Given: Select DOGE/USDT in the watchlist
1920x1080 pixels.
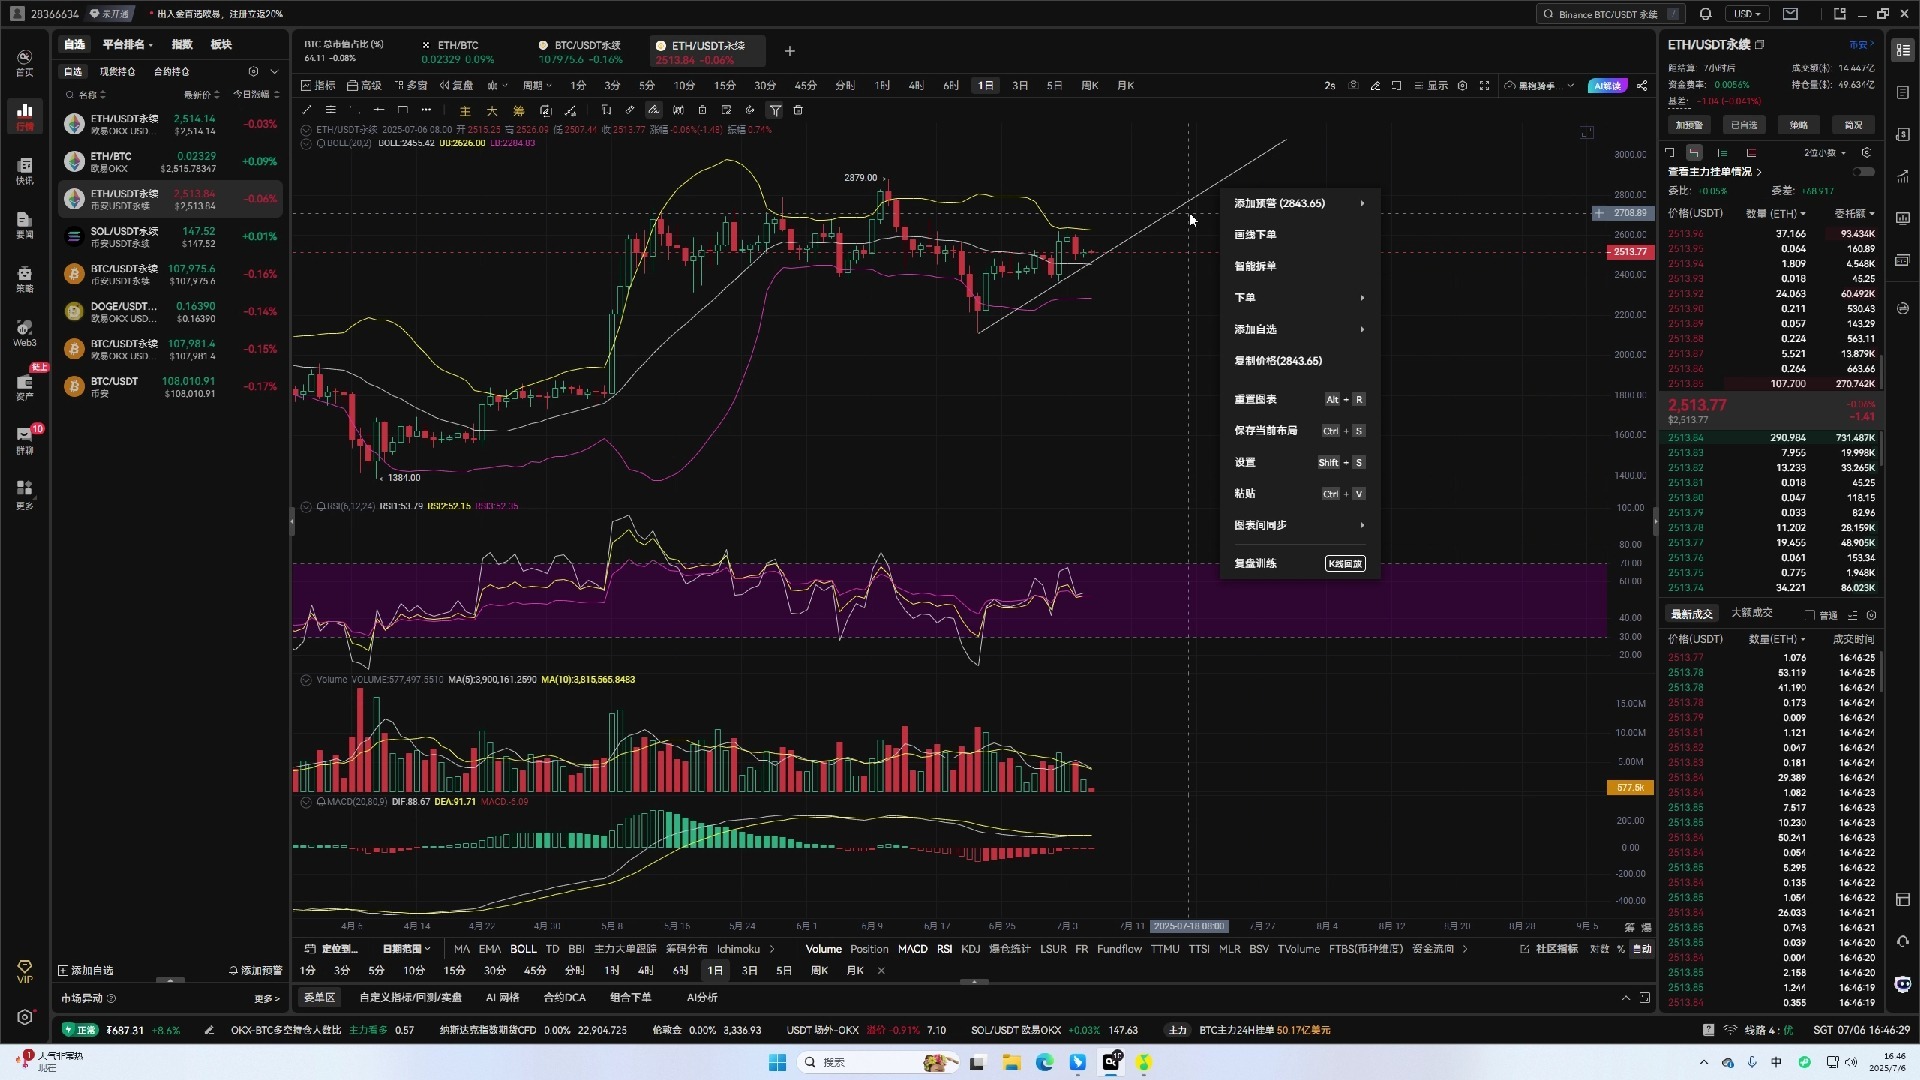Looking at the screenshot, I should (125, 311).
